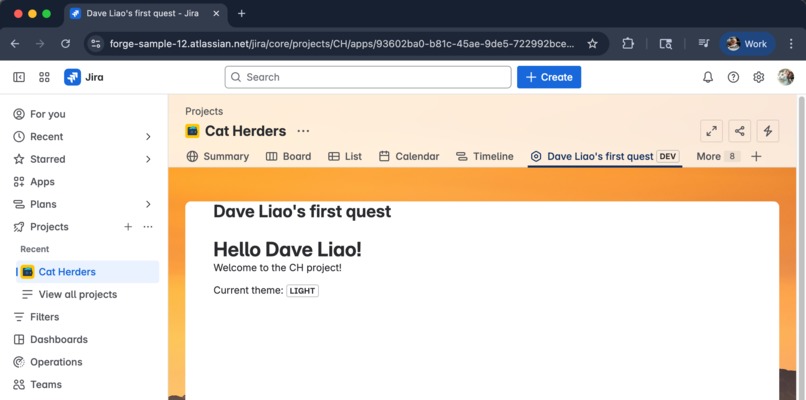The image size is (806, 400).
Task: Close the Jira browser tab
Action: pos(216,13)
